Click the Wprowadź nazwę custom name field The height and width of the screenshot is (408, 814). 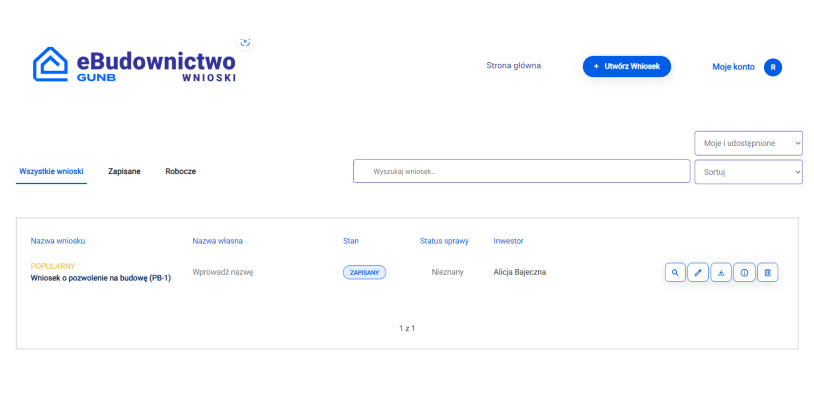[x=223, y=272]
